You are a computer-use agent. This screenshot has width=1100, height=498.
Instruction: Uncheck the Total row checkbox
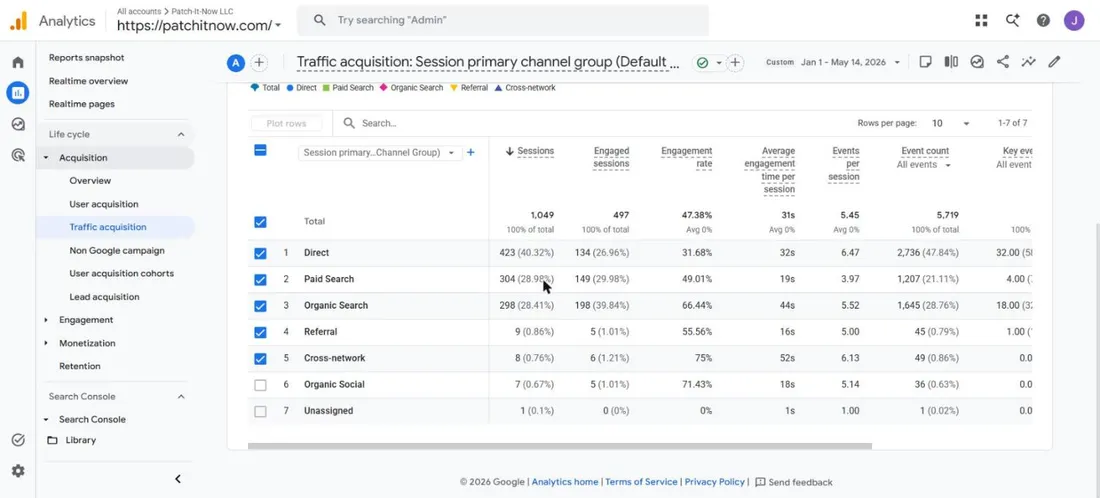[x=260, y=222]
